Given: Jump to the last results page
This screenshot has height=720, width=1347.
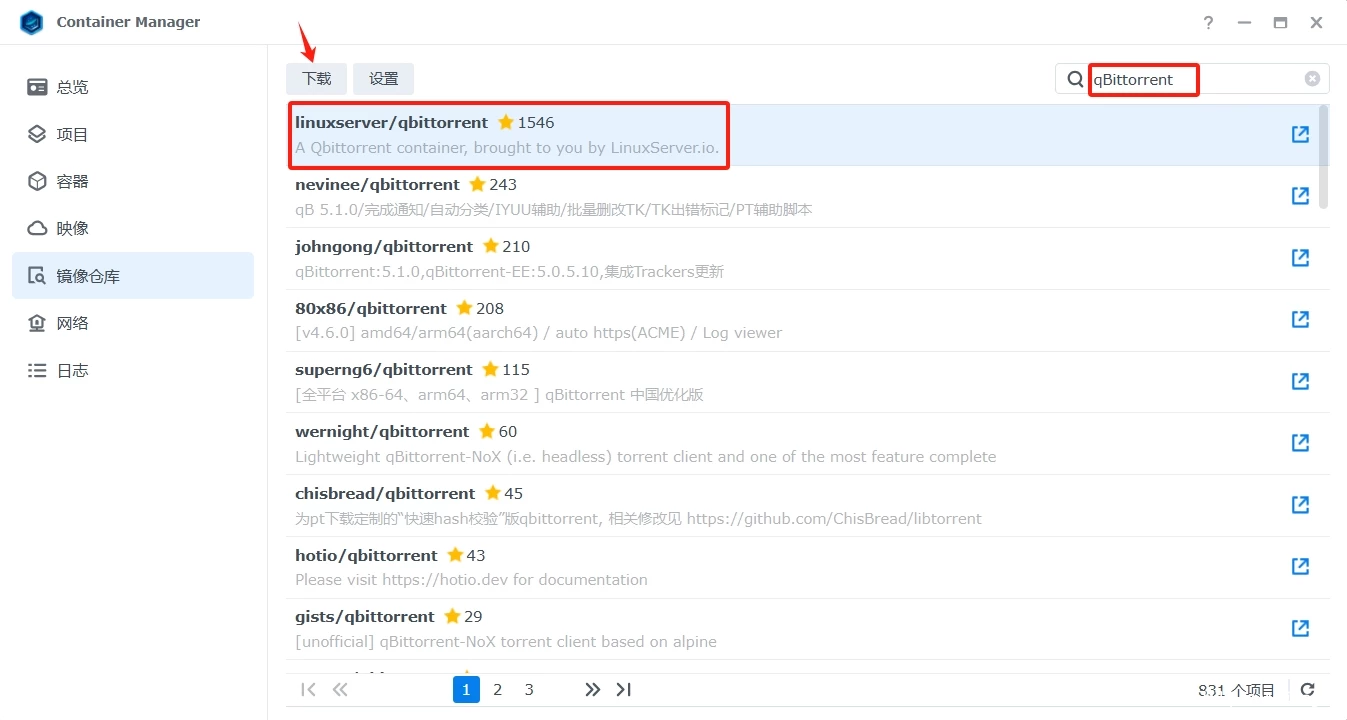Looking at the screenshot, I should pyautogui.click(x=624, y=689).
